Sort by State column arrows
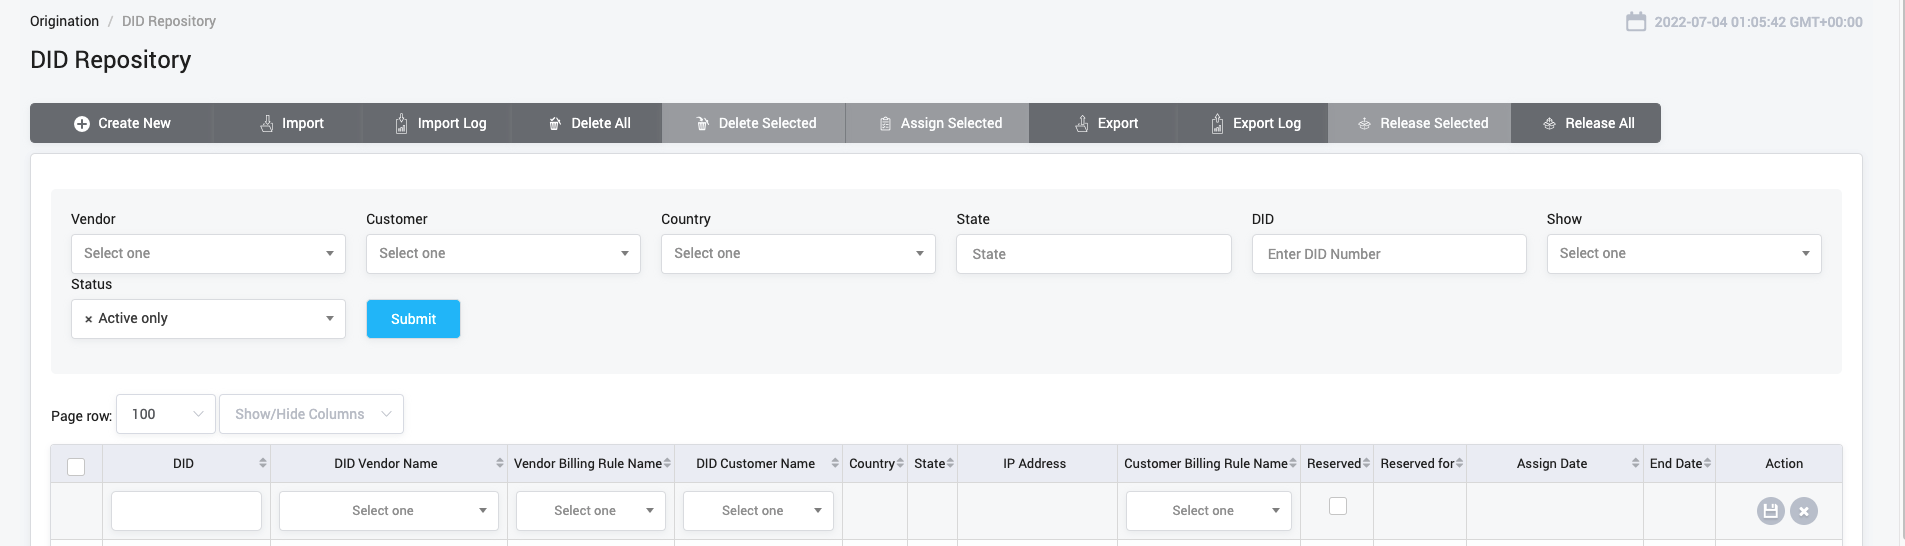The image size is (1905, 546). tap(950, 463)
